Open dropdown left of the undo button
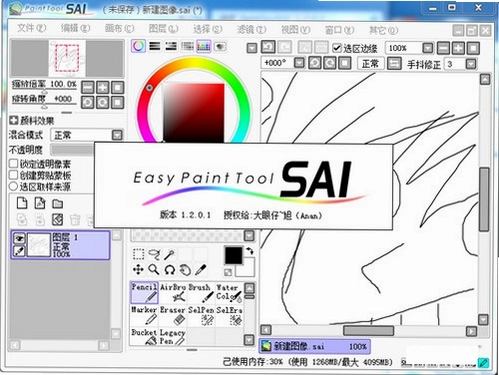Viewport: 499px width, 375px height. coord(252,48)
